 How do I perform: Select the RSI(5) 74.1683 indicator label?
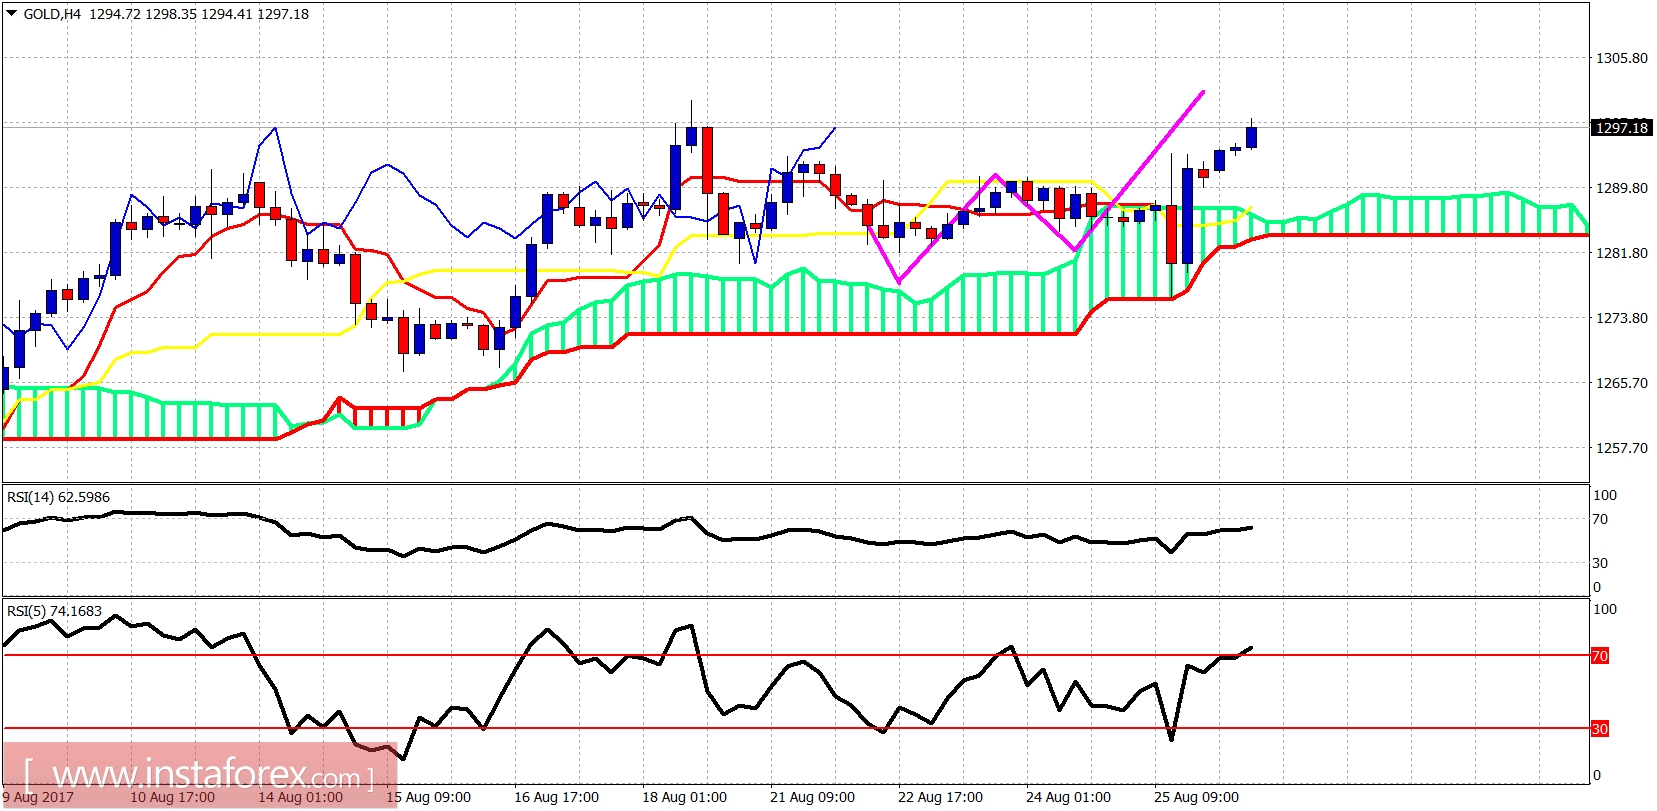pyautogui.click(x=55, y=611)
